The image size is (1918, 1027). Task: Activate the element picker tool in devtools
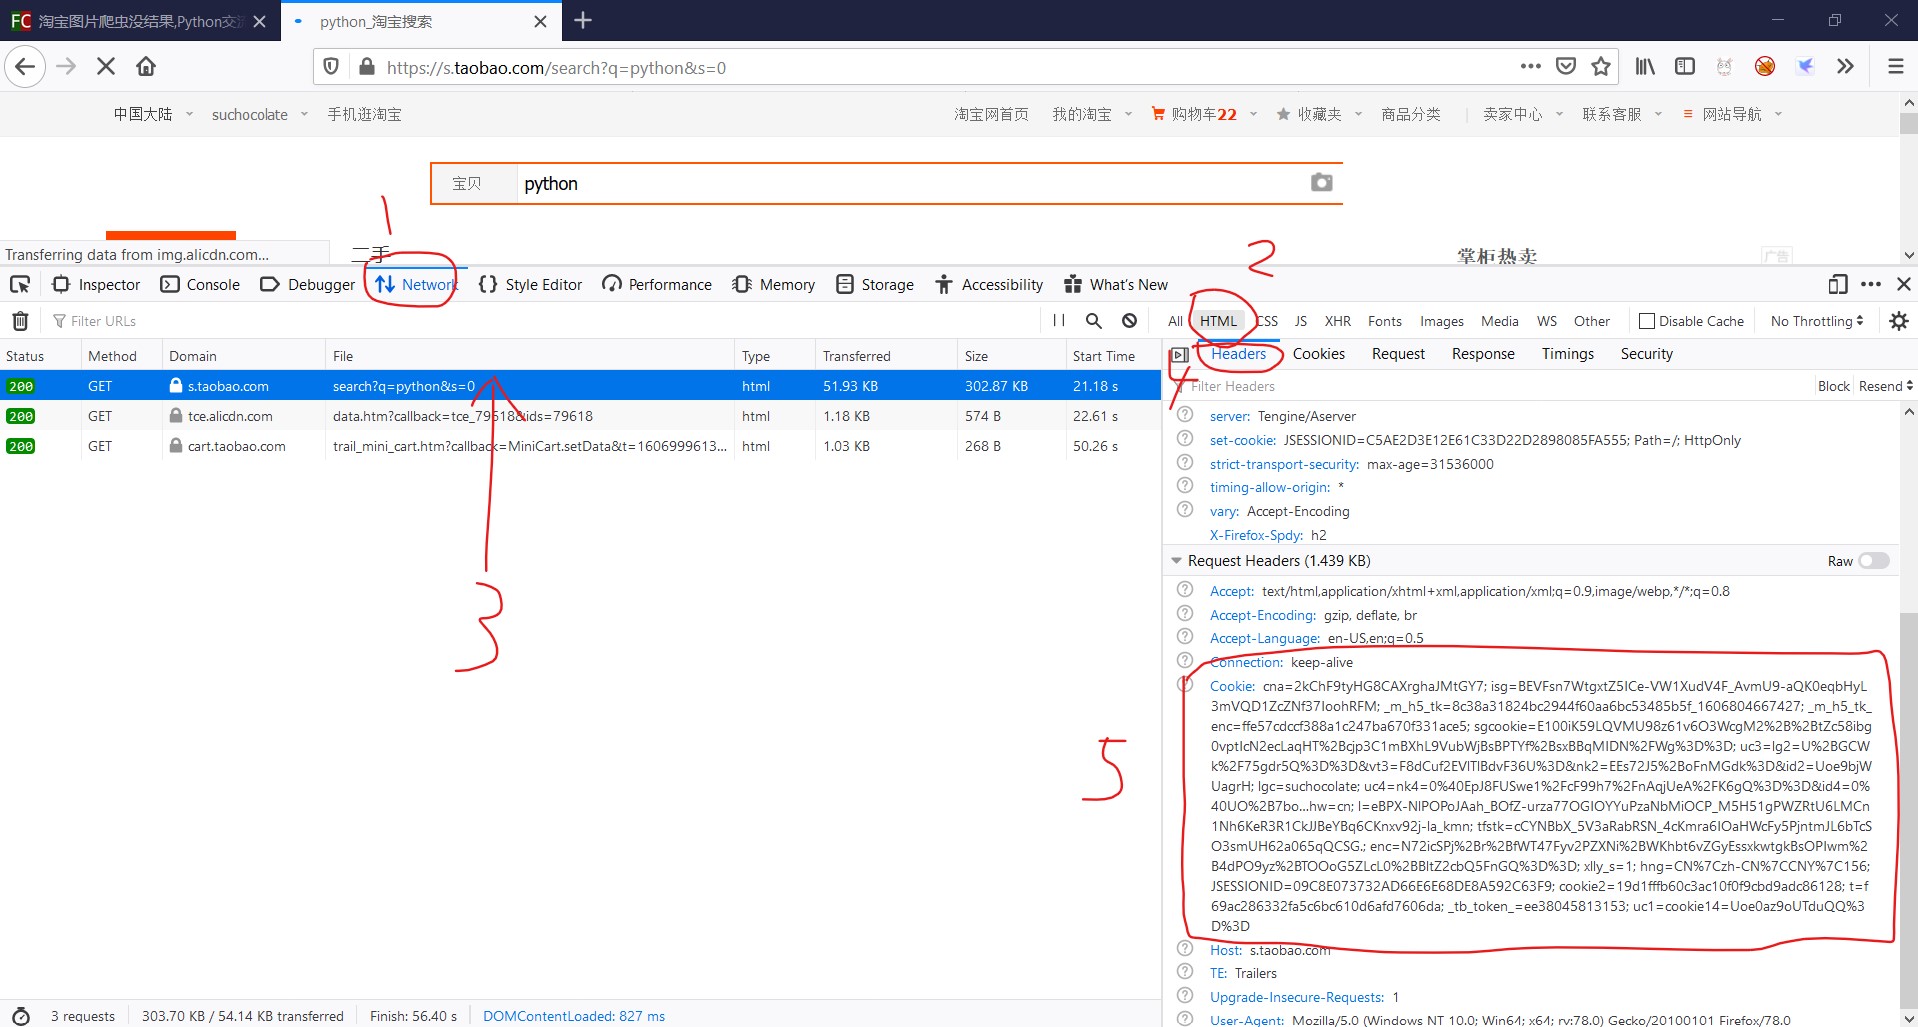[x=20, y=285]
